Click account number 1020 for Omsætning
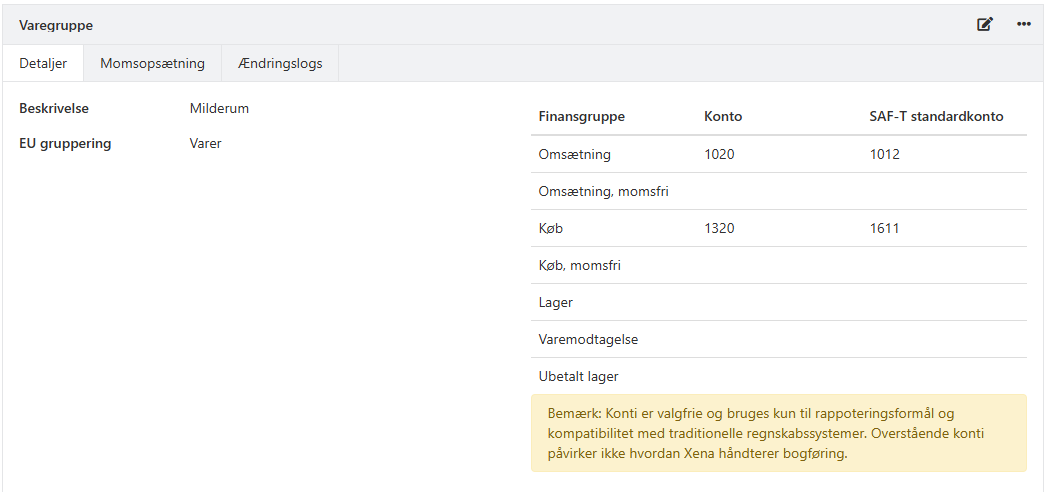The image size is (1046, 492). (719, 155)
